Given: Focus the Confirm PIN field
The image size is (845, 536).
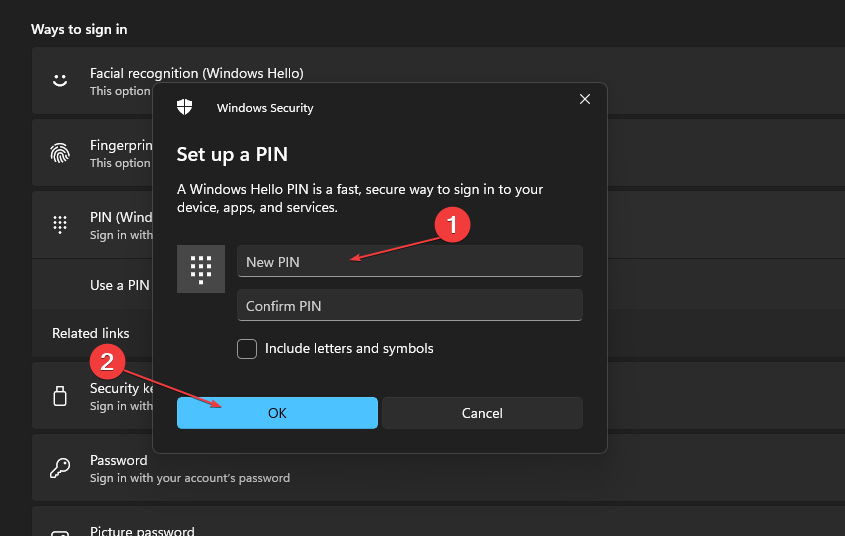Looking at the screenshot, I should pyautogui.click(x=409, y=306).
